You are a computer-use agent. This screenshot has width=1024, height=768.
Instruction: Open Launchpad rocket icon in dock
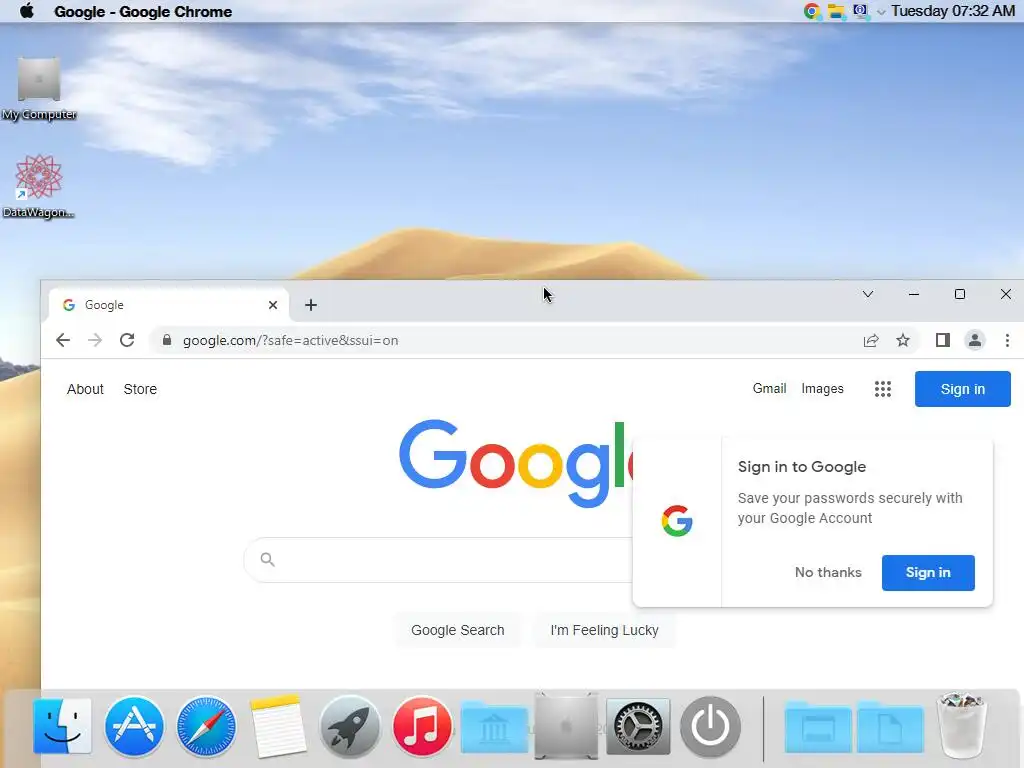click(349, 726)
